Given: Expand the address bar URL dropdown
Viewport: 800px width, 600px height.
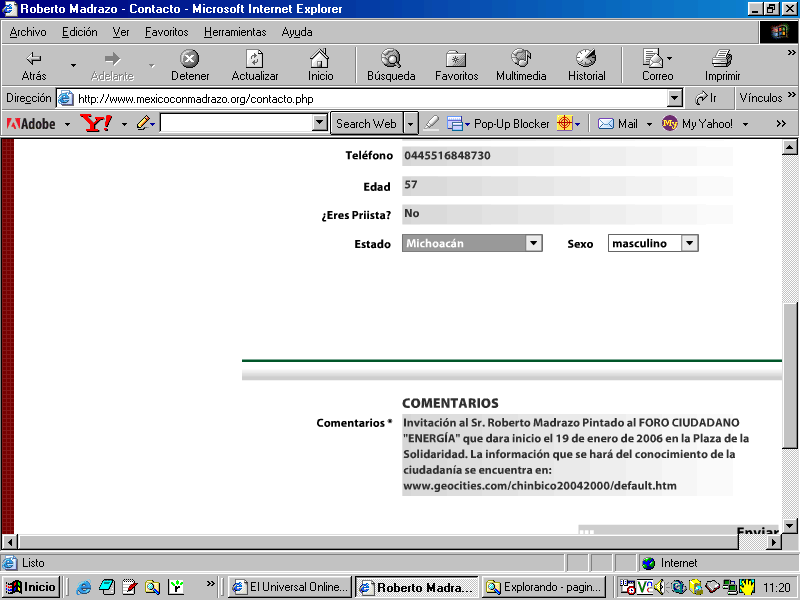Looking at the screenshot, I should click(674, 98).
